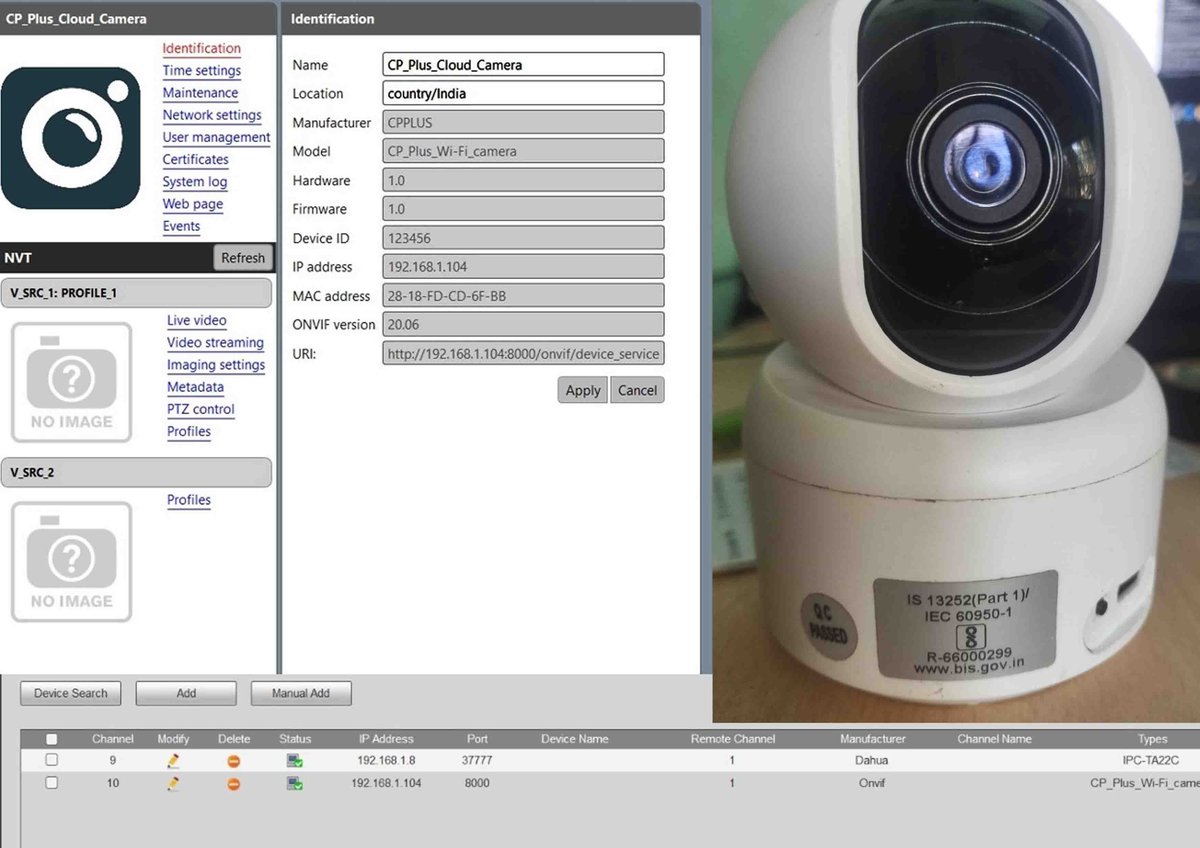The height and width of the screenshot is (848, 1200).
Task: Click the Device ID field 123456
Action: [523, 238]
